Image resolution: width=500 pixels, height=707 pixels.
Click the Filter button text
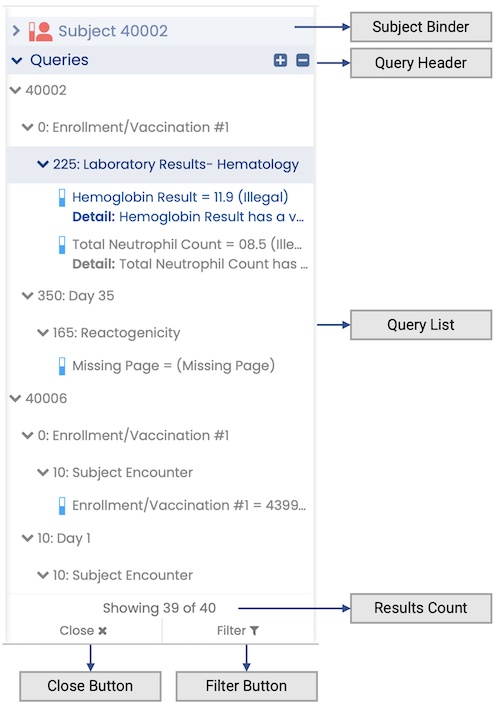point(231,631)
